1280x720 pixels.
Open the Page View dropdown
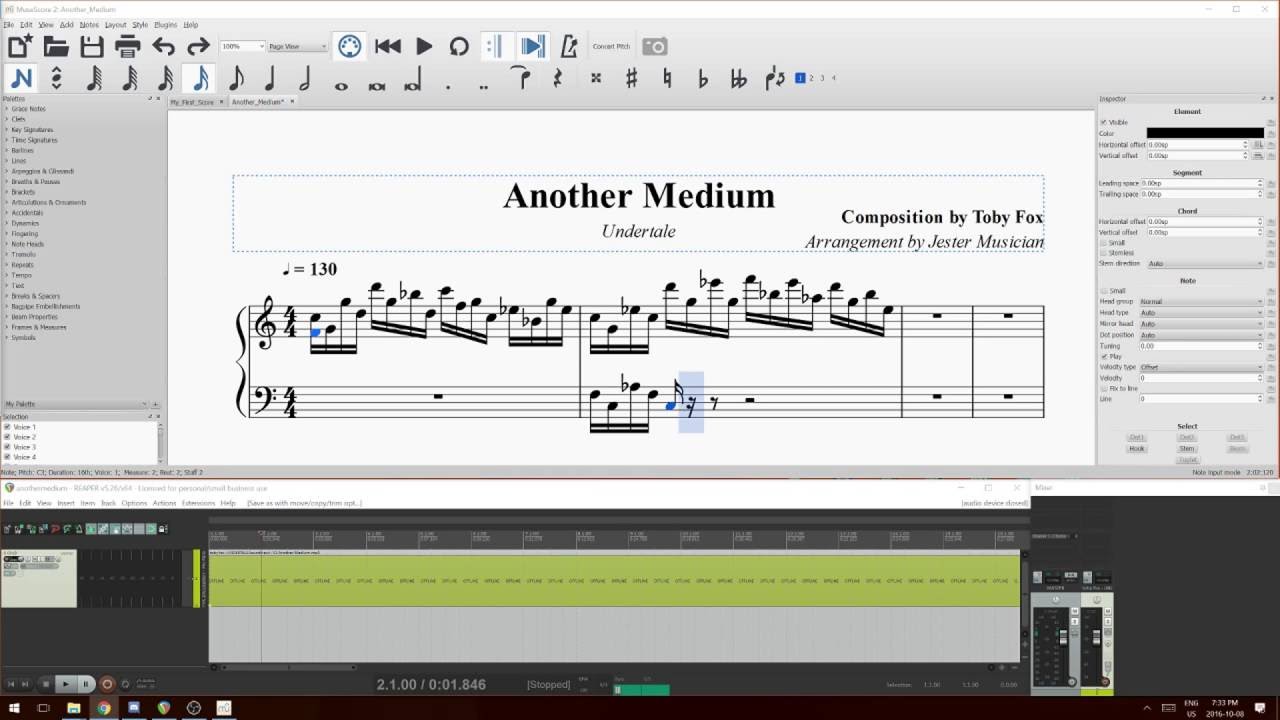coord(298,46)
